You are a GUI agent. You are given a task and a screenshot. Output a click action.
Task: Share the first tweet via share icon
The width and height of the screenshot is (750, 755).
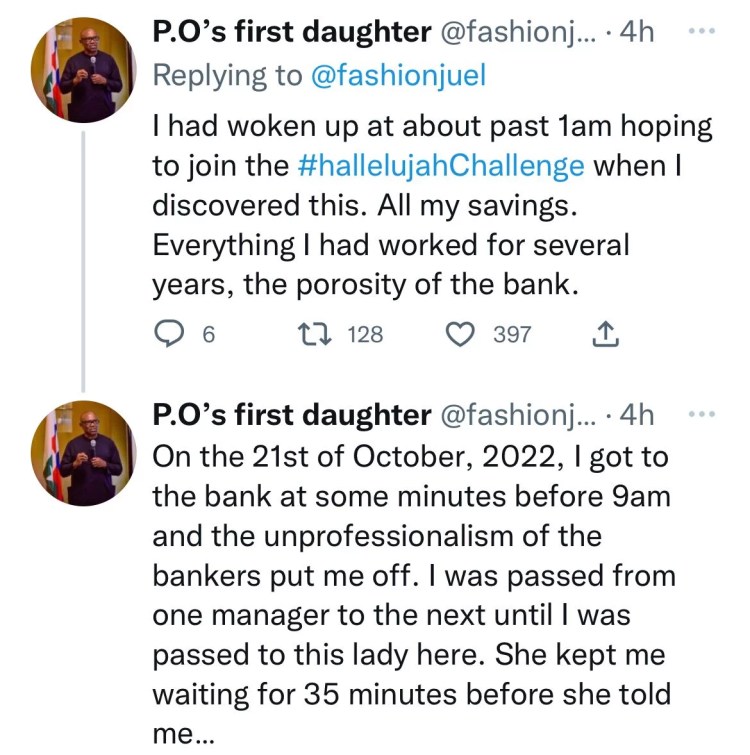click(605, 335)
